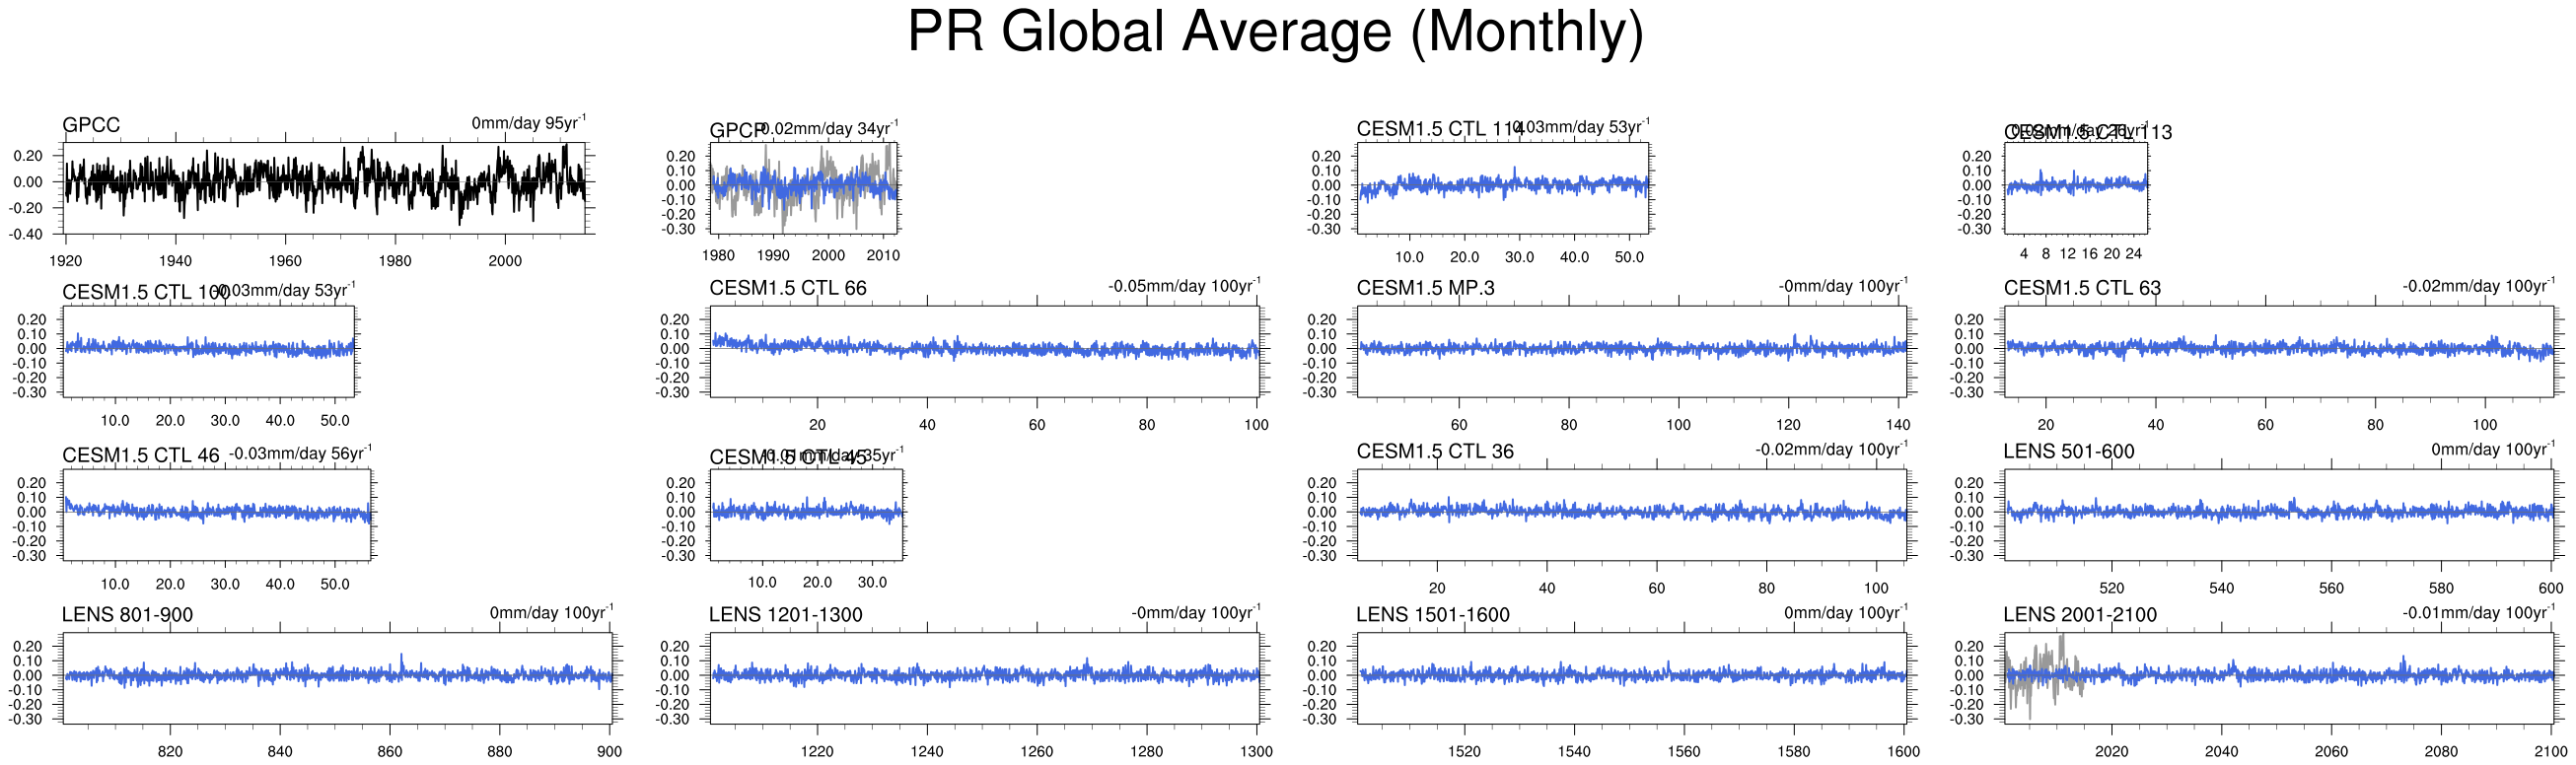Select the LENS 1201-1300 time series plot
This screenshot has height=765, width=2576.
coord(984,677)
